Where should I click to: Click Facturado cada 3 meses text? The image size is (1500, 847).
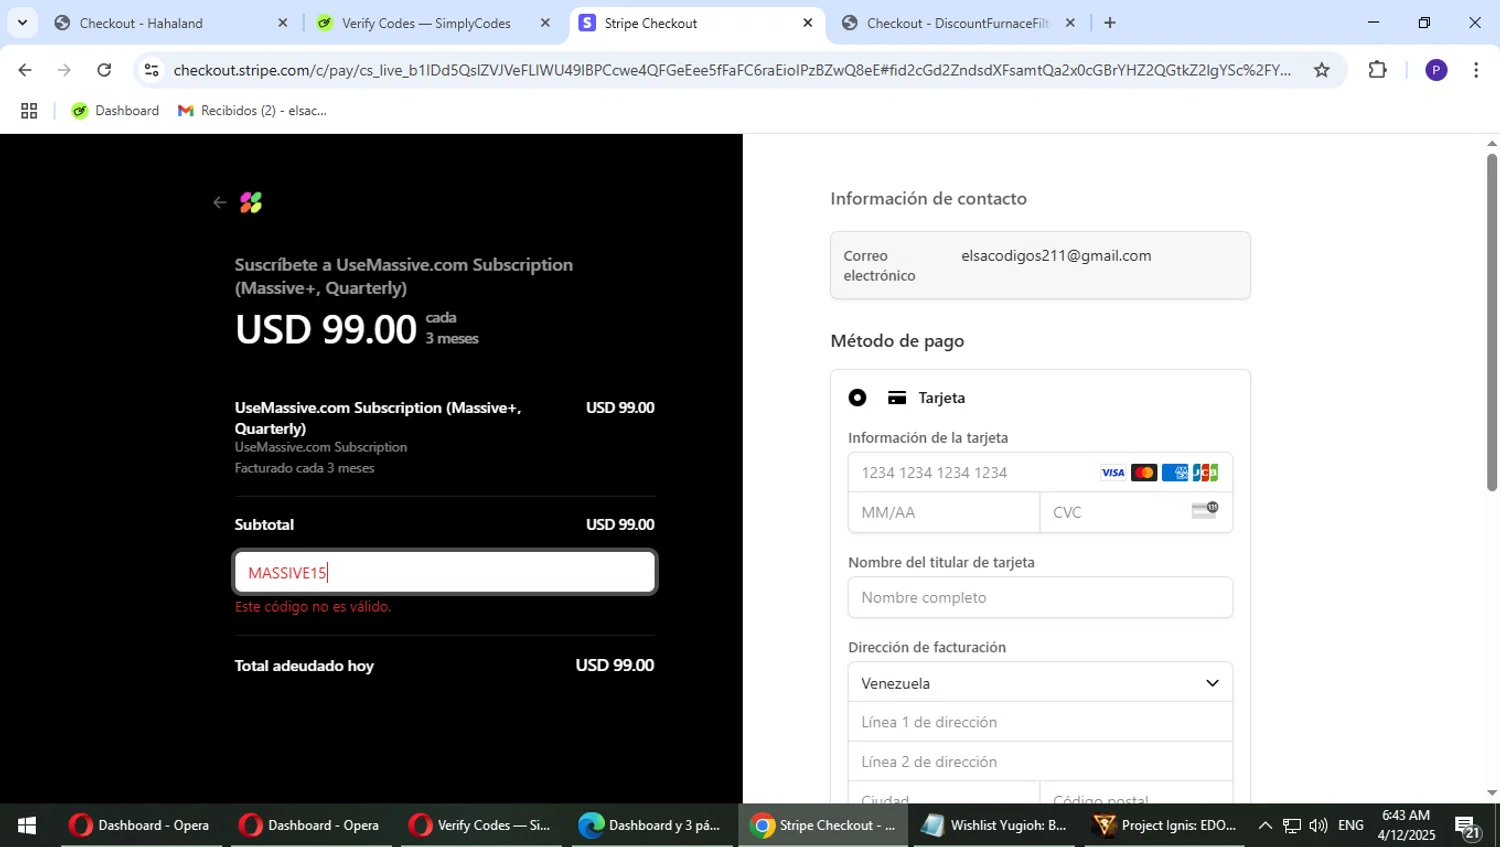[305, 468]
